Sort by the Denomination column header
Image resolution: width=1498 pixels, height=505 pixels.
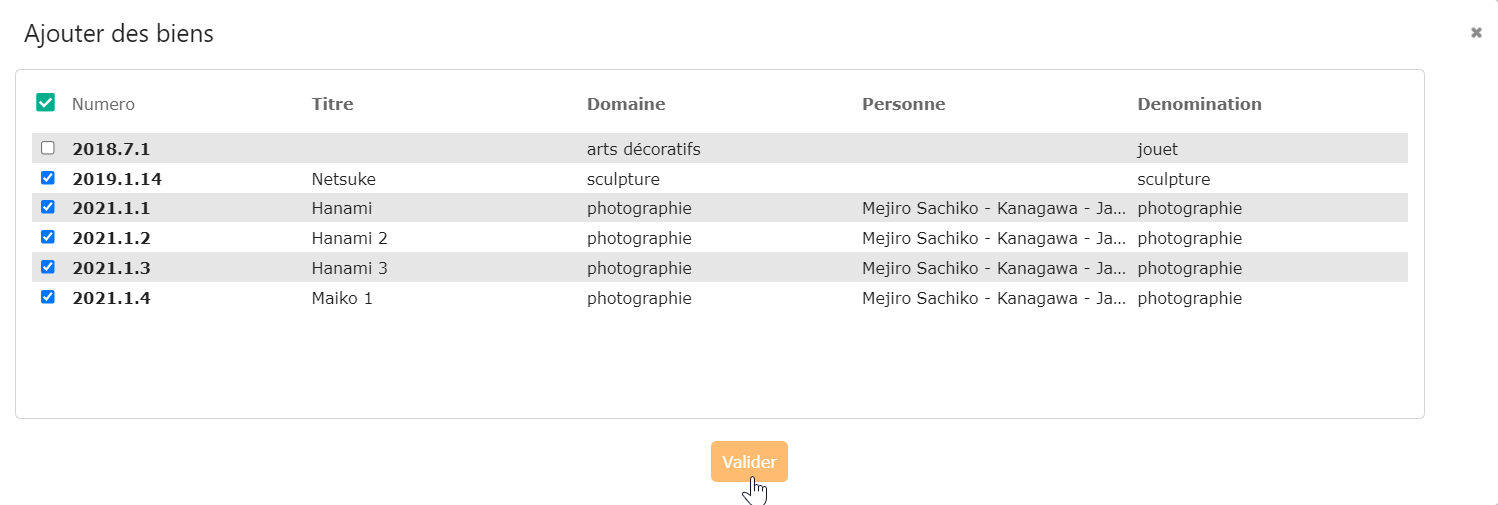1199,104
